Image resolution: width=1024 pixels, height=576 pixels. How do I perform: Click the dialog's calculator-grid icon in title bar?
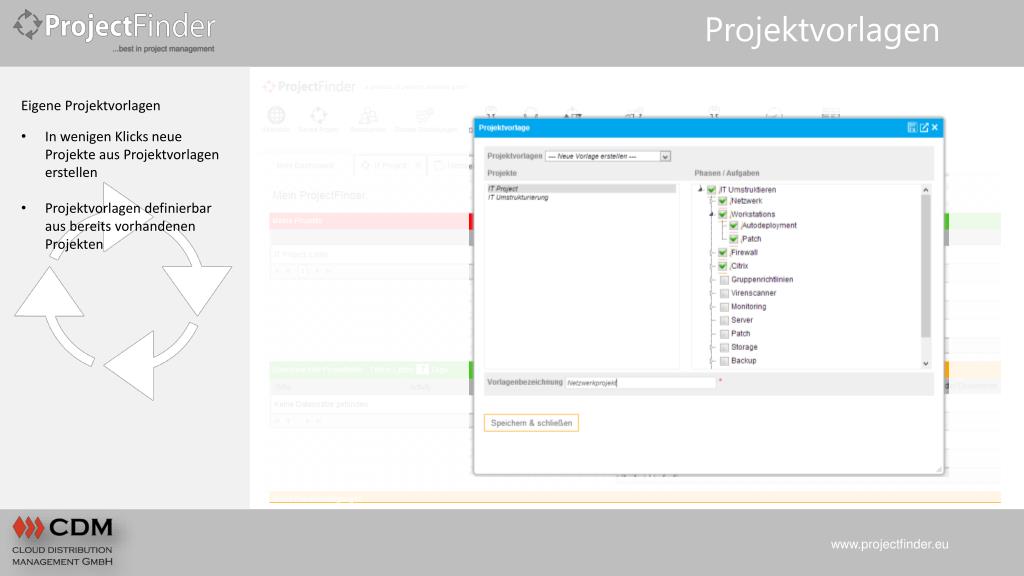pyautogui.click(x=912, y=127)
